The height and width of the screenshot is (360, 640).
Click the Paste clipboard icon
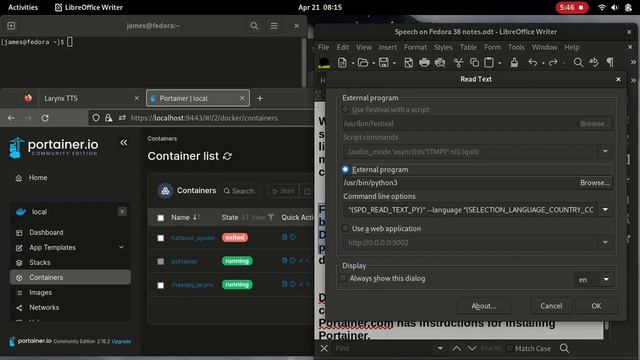click(x=489, y=62)
